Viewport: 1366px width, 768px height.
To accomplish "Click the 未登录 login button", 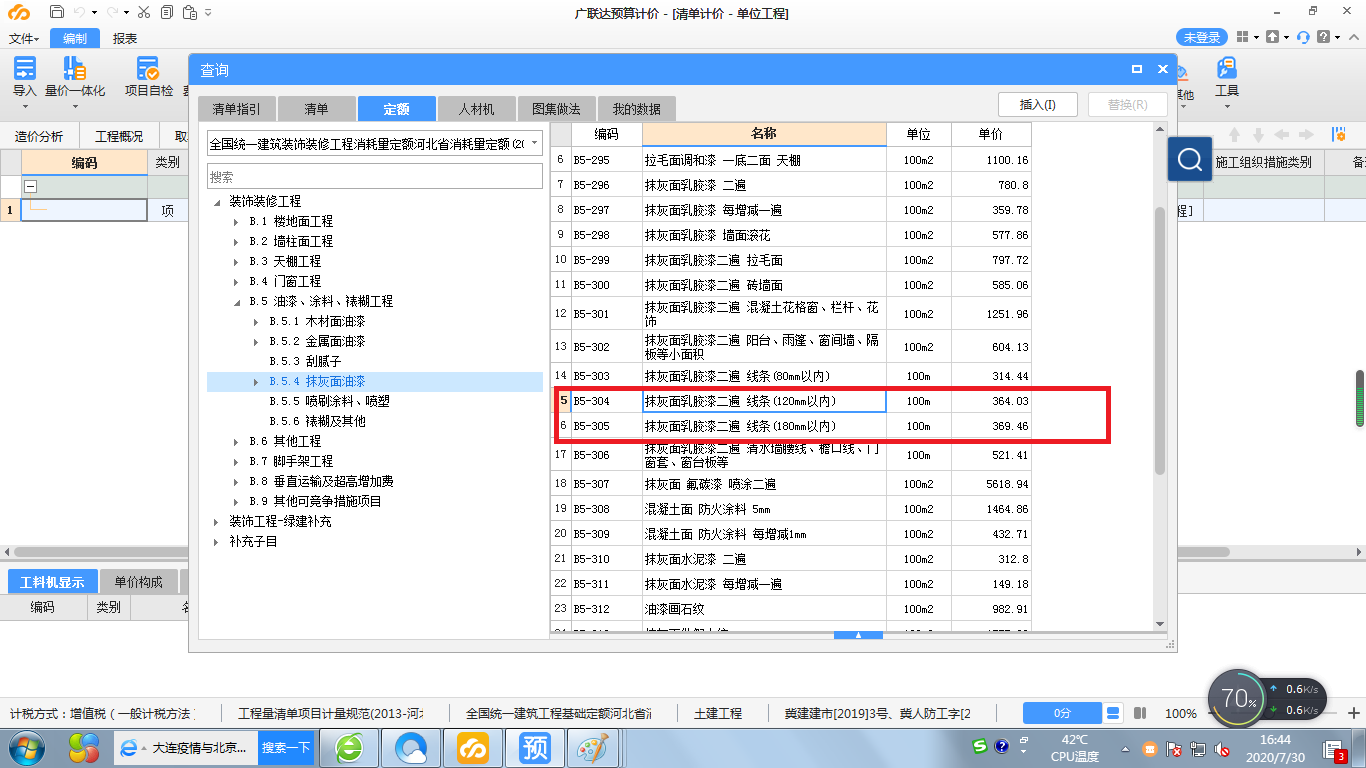I will point(1202,37).
